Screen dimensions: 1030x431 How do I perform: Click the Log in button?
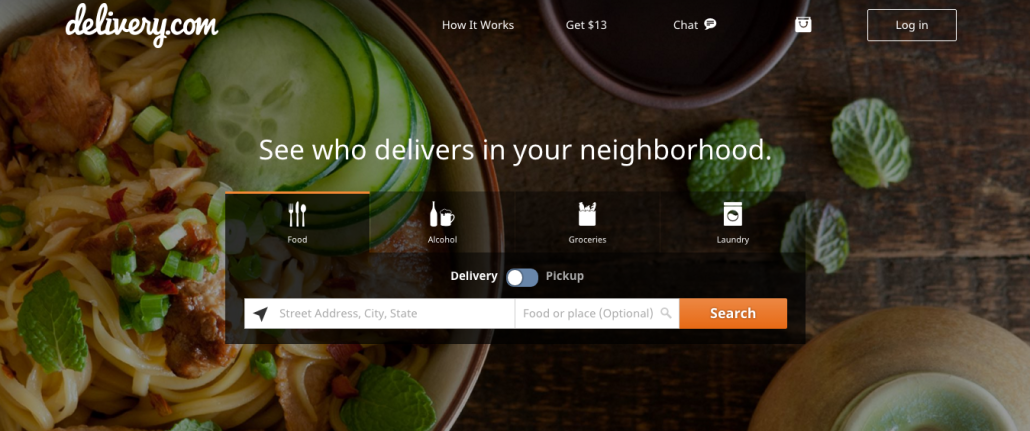point(912,25)
